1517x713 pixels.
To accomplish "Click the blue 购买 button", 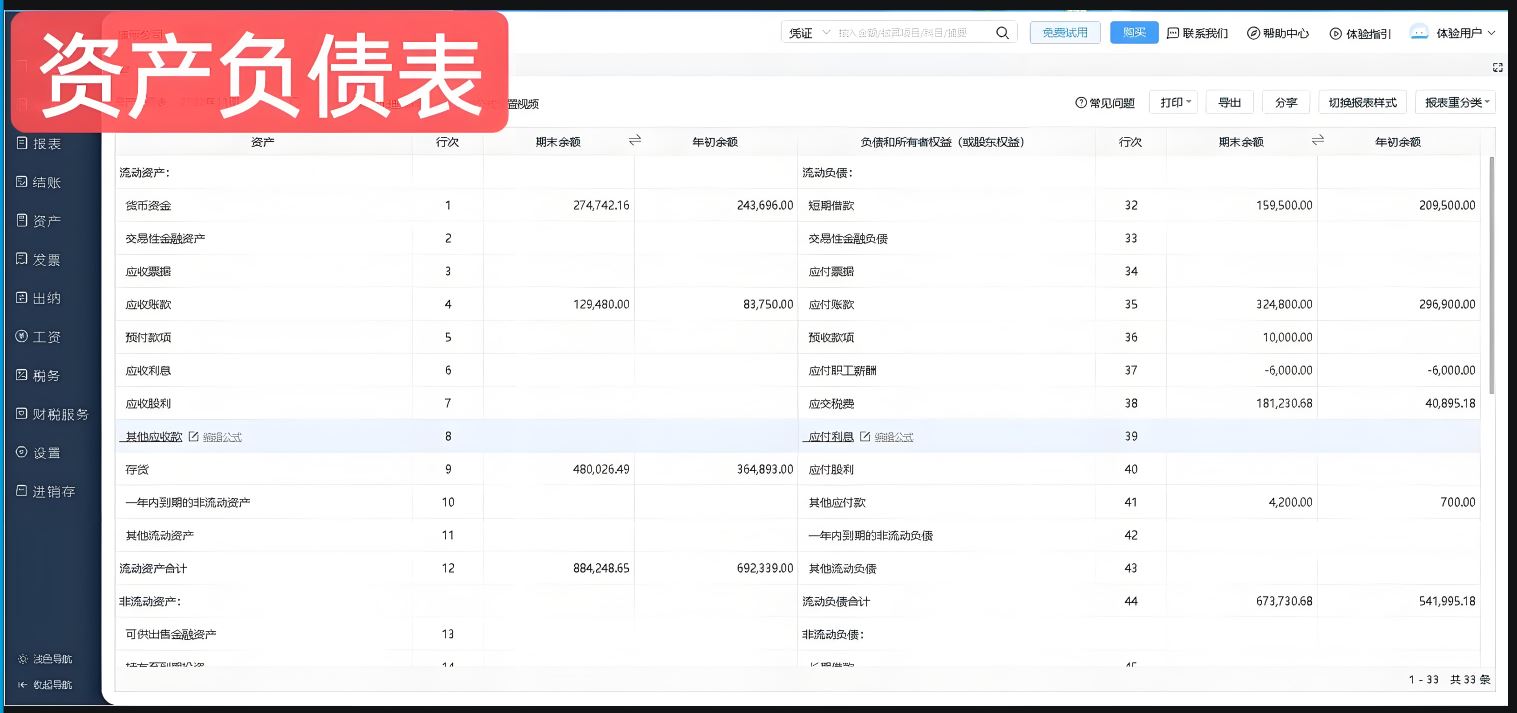I will coord(1134,33).
